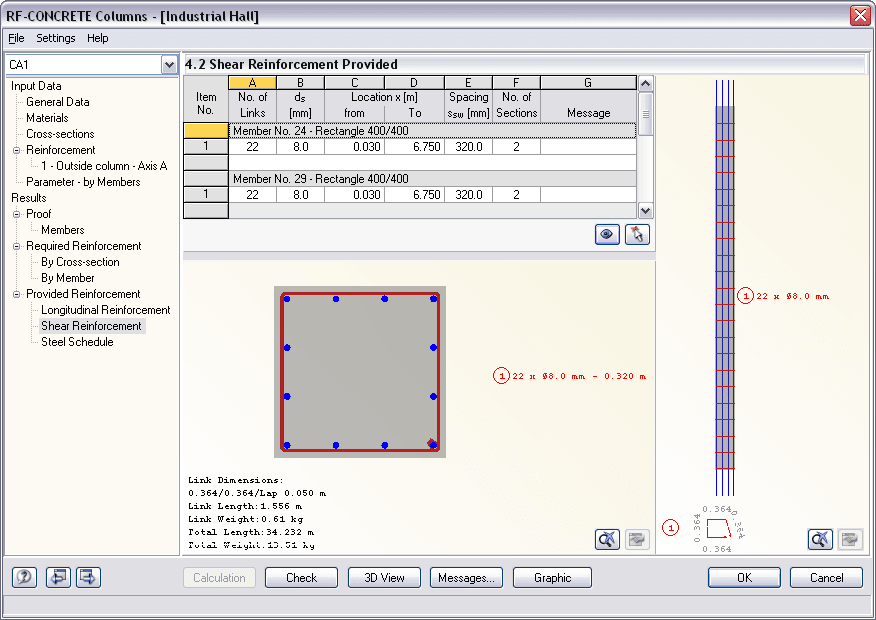Open the File menu
Image resolution: width=876 pixels, height=620 pixels.
point(16,38)
